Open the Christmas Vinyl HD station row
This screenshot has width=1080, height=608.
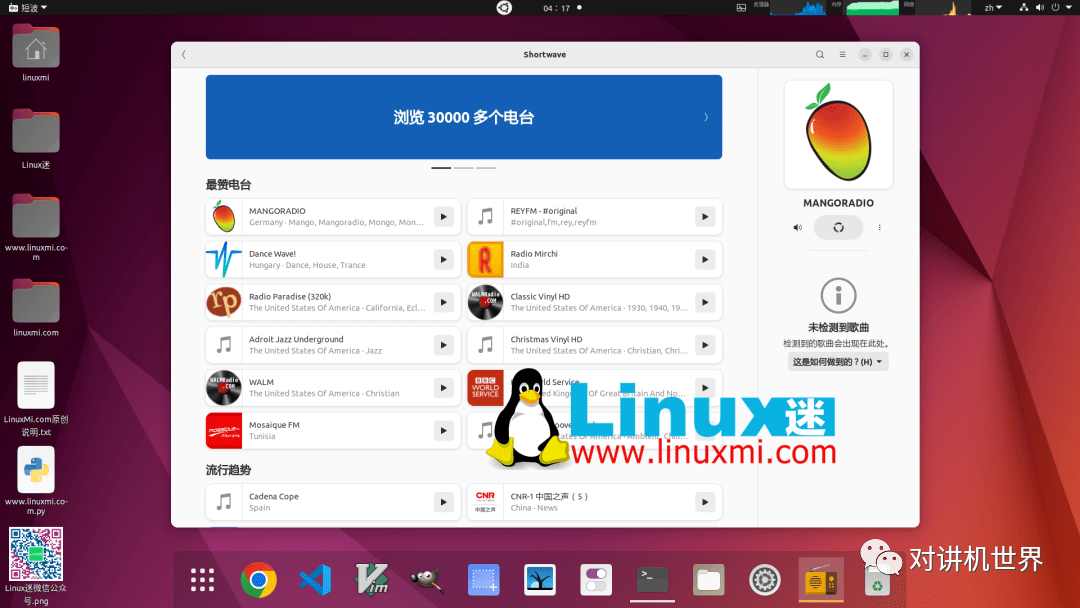click(594, 345)
